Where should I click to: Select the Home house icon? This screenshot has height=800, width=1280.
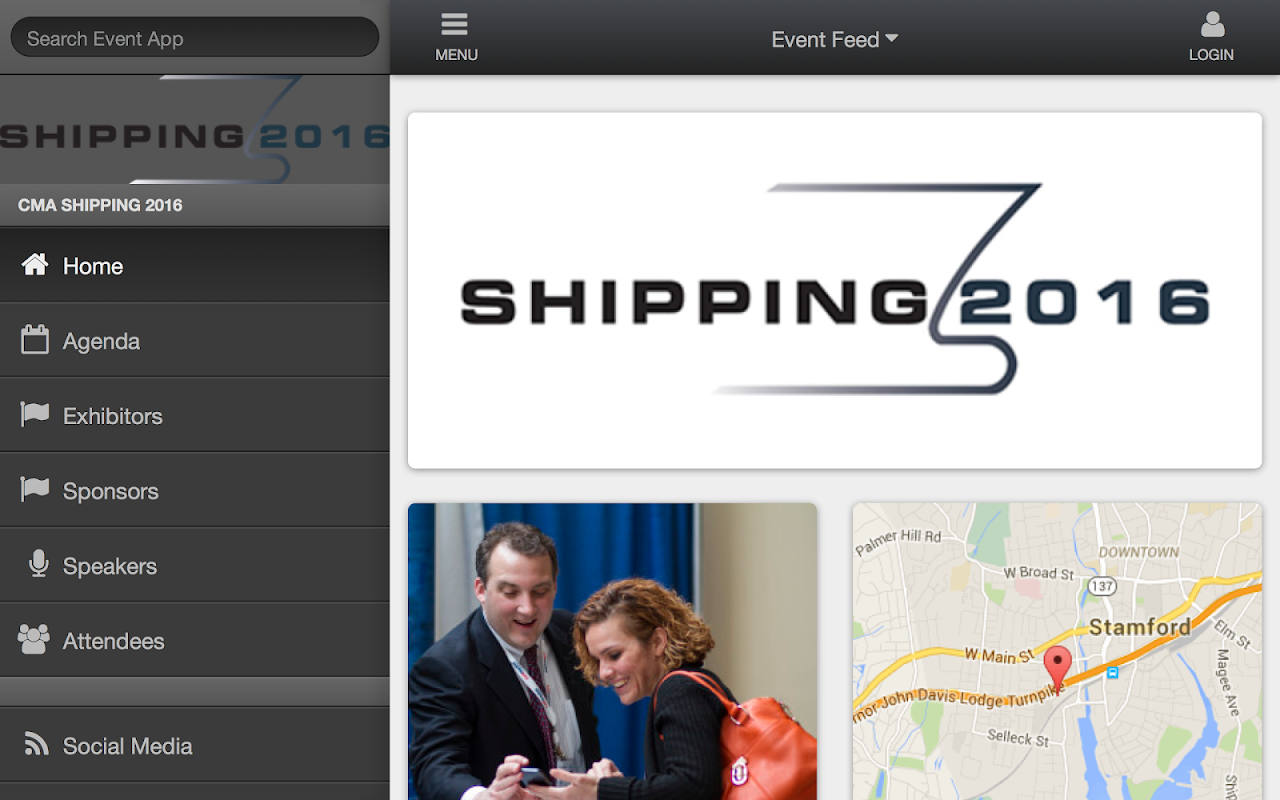point(35,265)
